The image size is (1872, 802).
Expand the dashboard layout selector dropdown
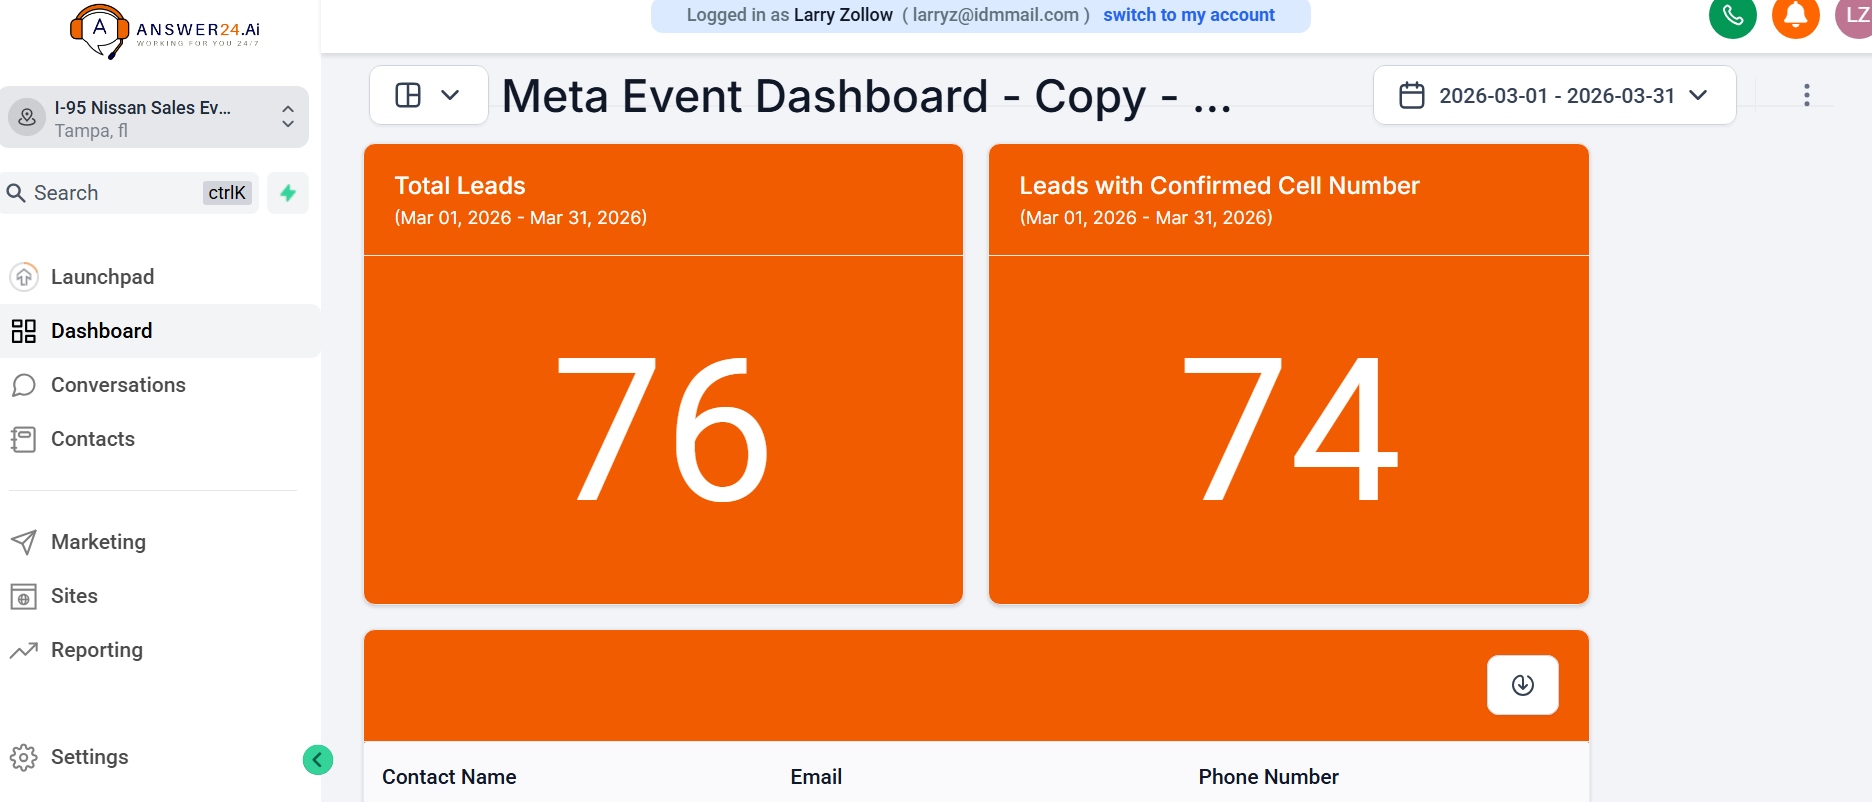428,95
